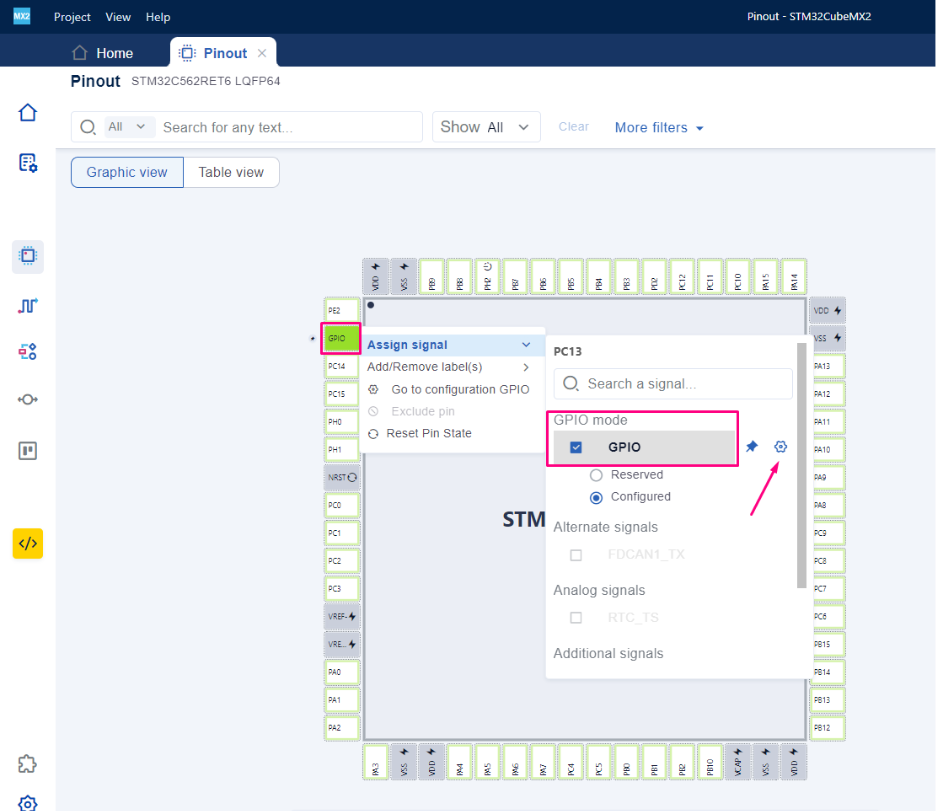Open the Help menu
Image resolution: width=936 pixels, height=811 pixels.
(158, 17)
